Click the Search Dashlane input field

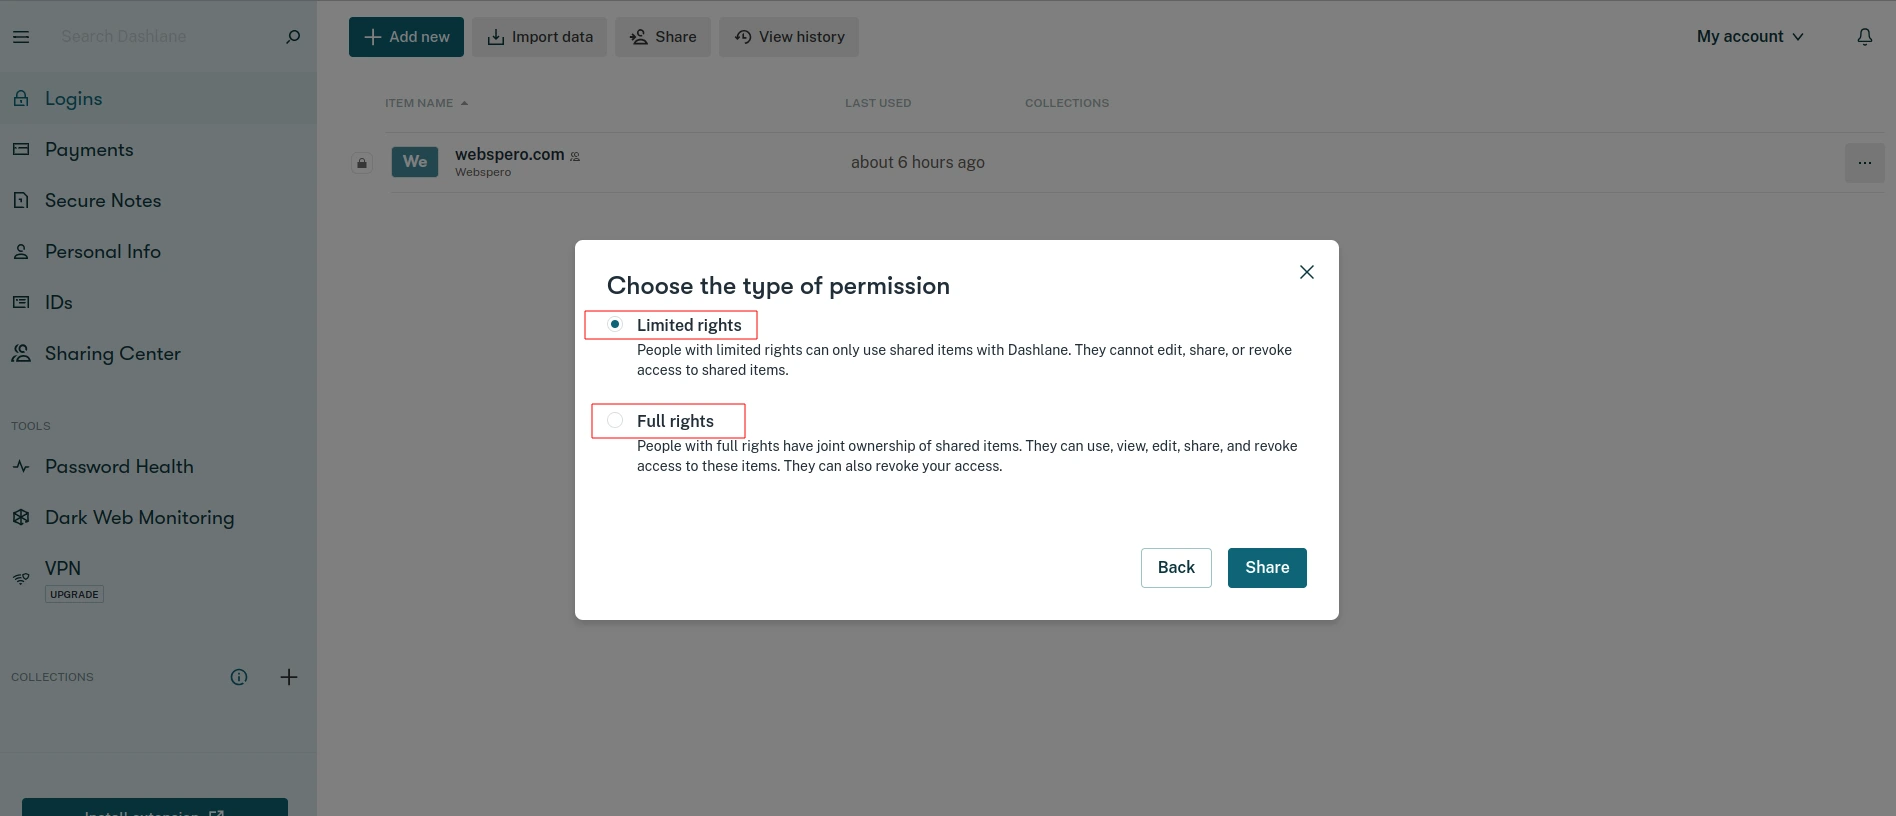[x=165, y=37]
